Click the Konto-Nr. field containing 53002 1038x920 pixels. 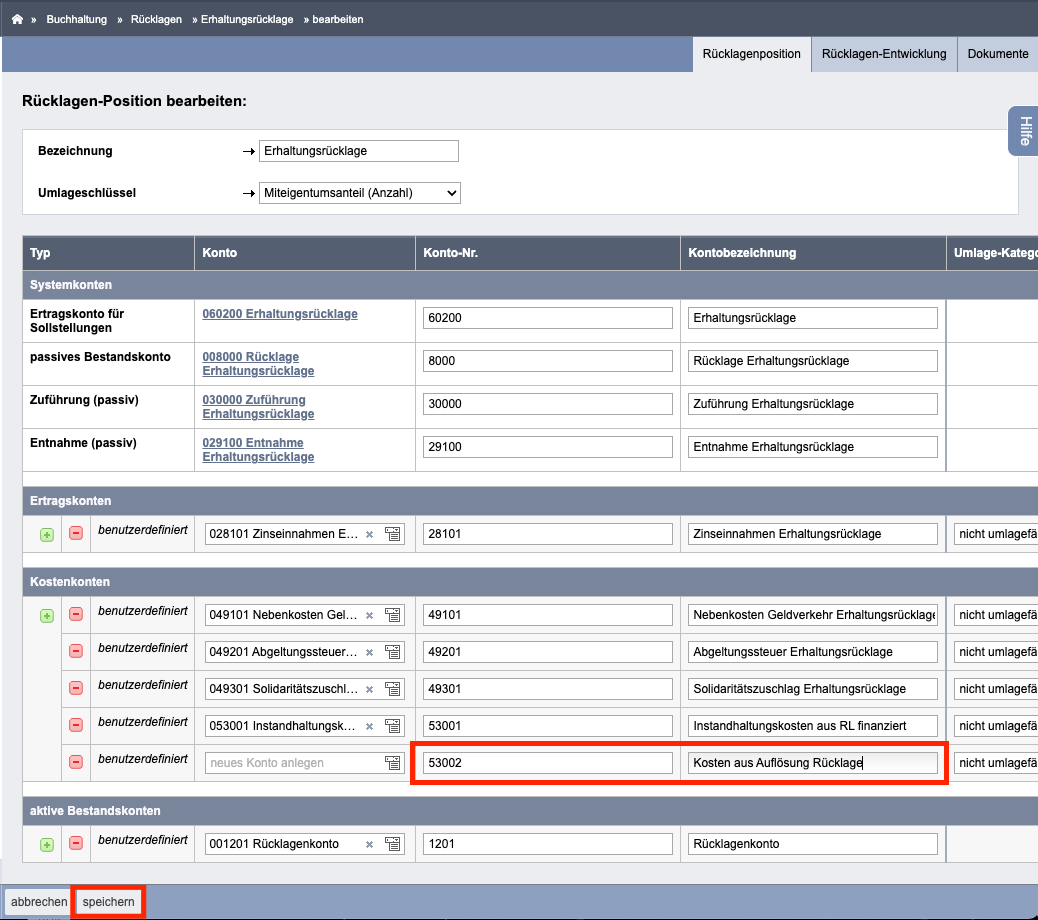[547, 763]
